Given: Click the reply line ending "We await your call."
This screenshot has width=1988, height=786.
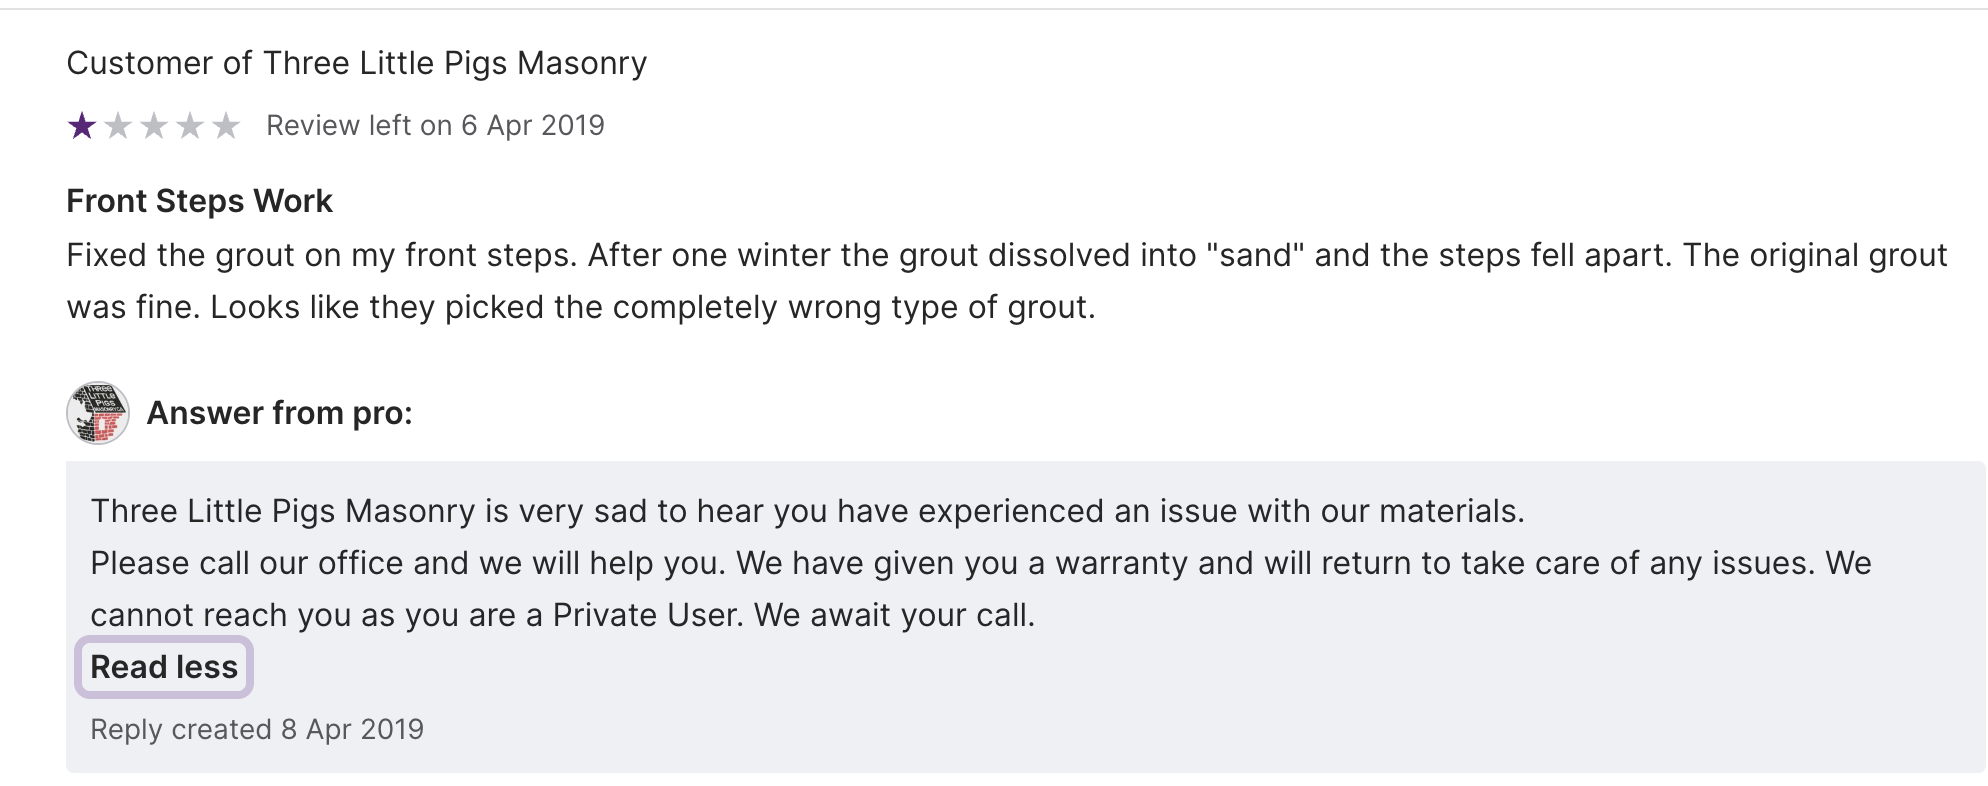Looking at the screenshot, I should [x=562, y=615].
